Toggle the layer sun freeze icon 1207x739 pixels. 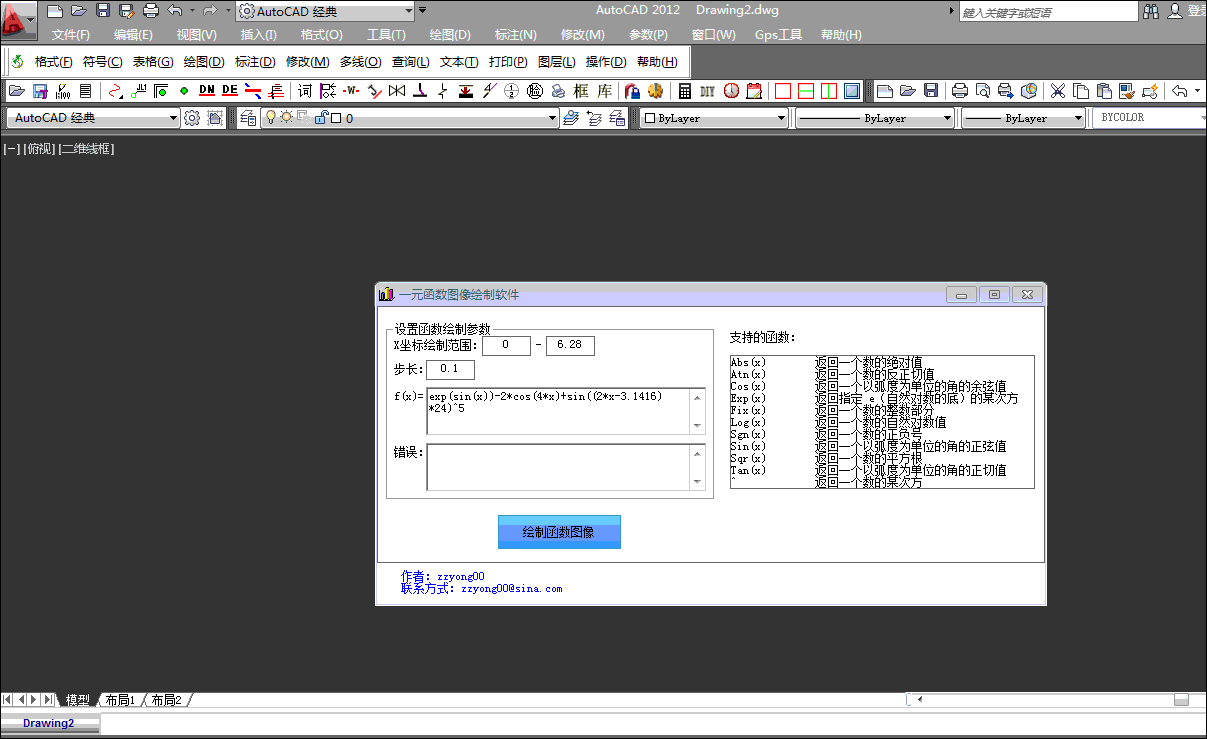click(286, 118)
